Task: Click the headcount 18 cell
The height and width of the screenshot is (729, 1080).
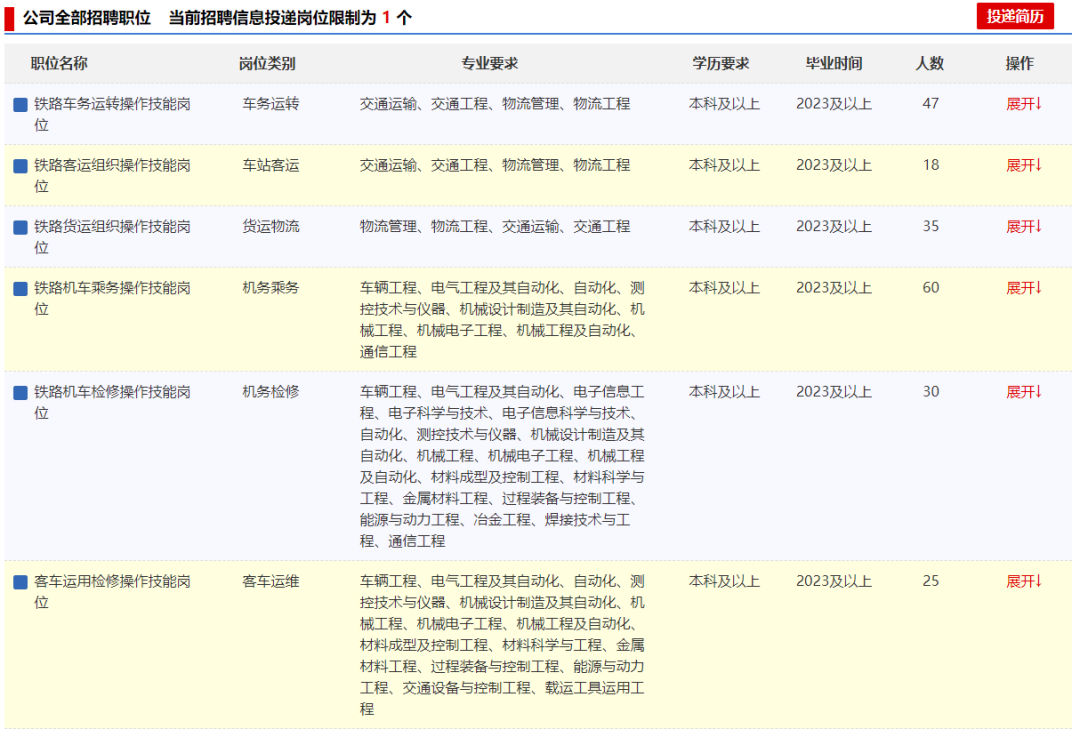Action: click(x=931, y=165)
